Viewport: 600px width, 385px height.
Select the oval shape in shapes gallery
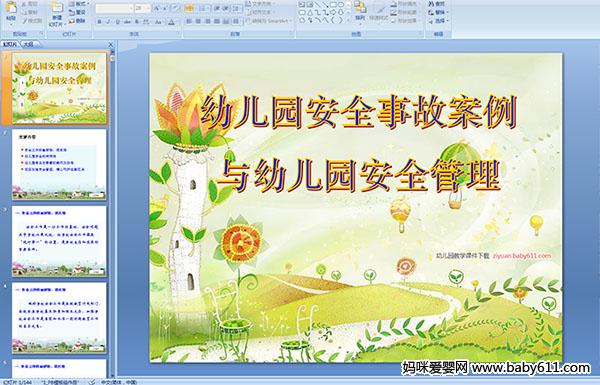(341, 4)
